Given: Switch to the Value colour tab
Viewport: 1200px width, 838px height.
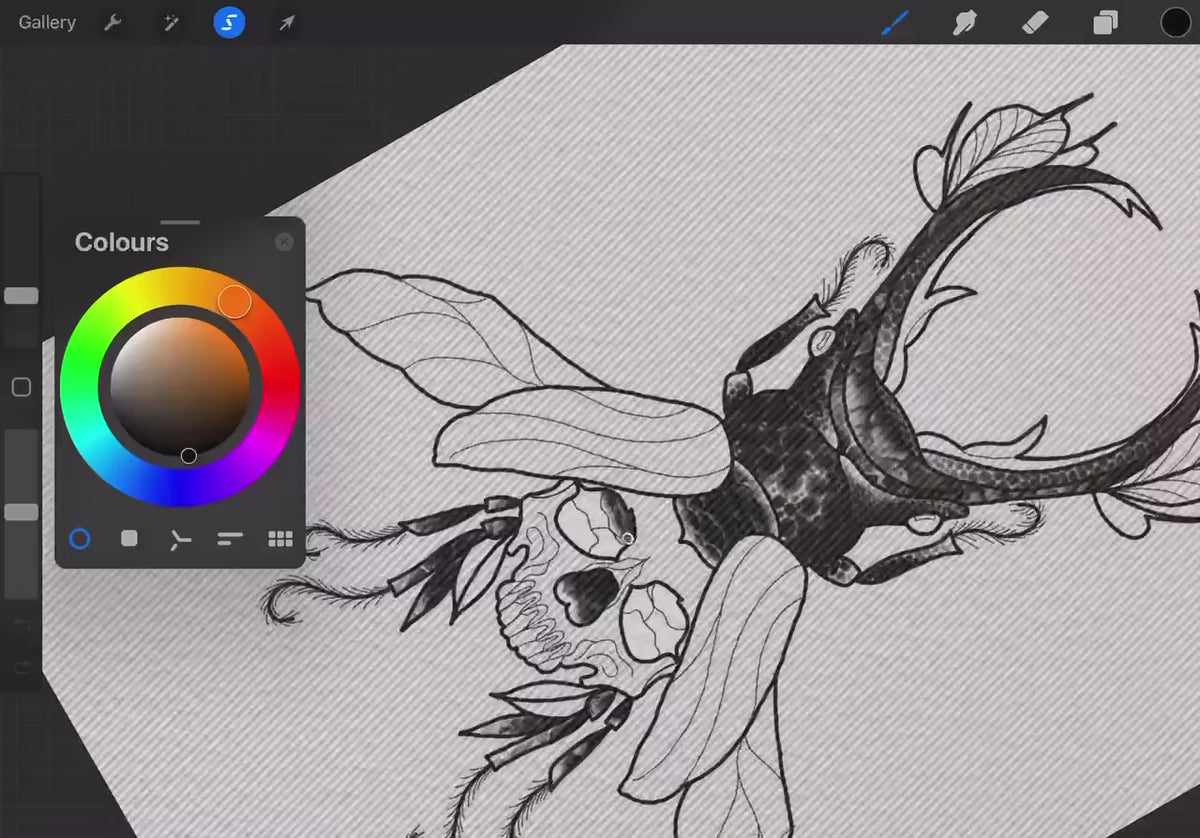Looking at the screenshot, I should (x=230, y=539).
